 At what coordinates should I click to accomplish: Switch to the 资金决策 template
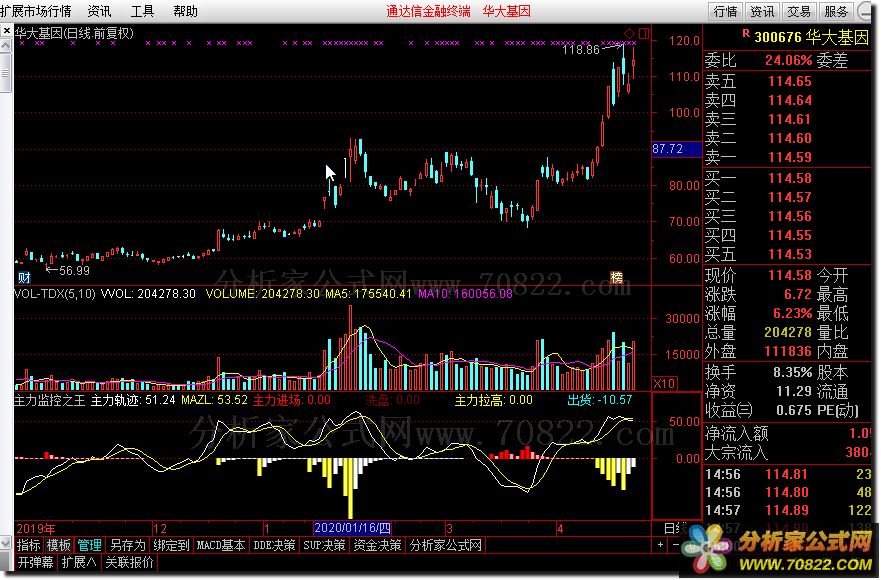[377, 545]
